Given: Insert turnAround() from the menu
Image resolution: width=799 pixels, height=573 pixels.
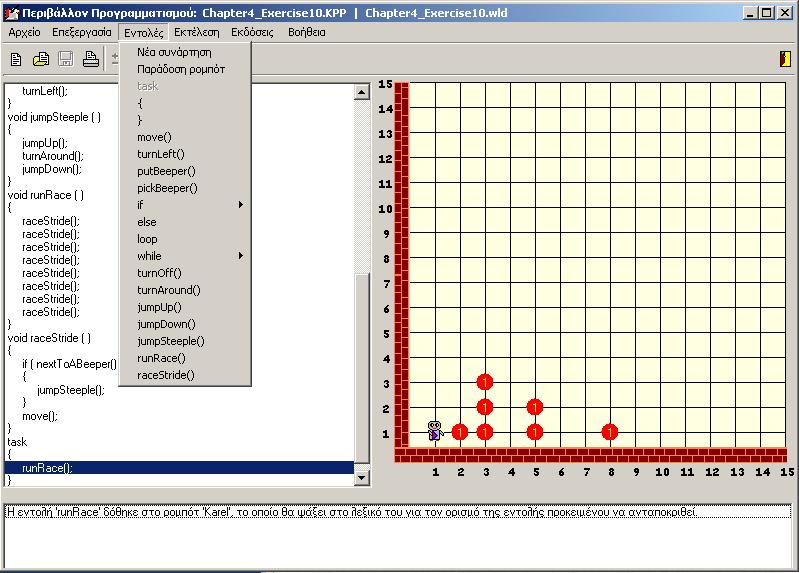Looking at the screenshot, I should coord(185,290).
